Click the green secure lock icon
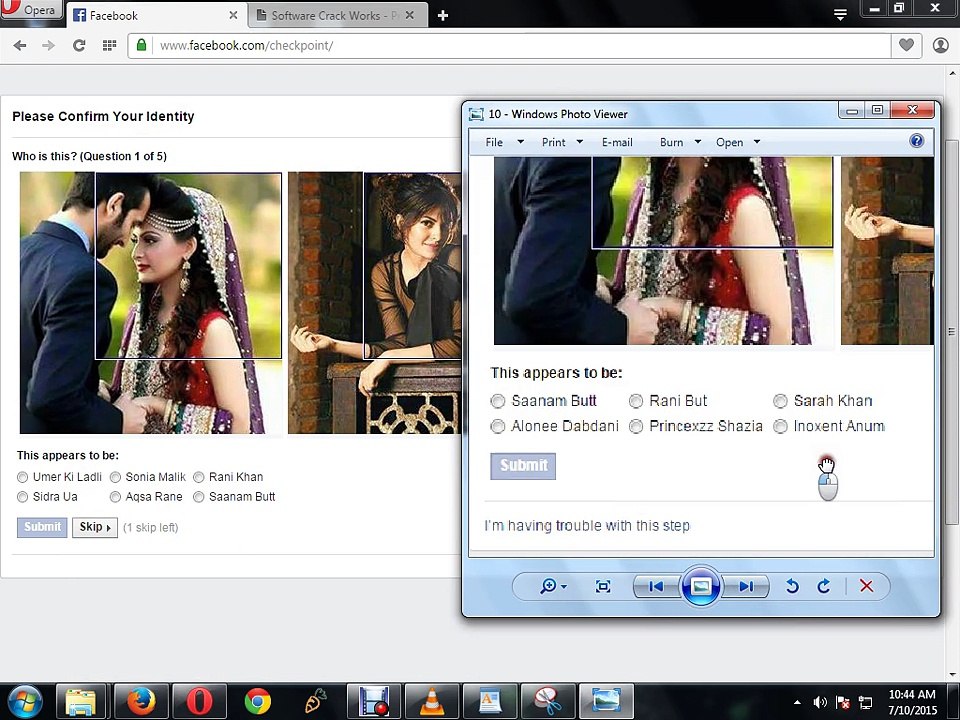The width and height of the screenshot is (960, 720). [141, 45]
